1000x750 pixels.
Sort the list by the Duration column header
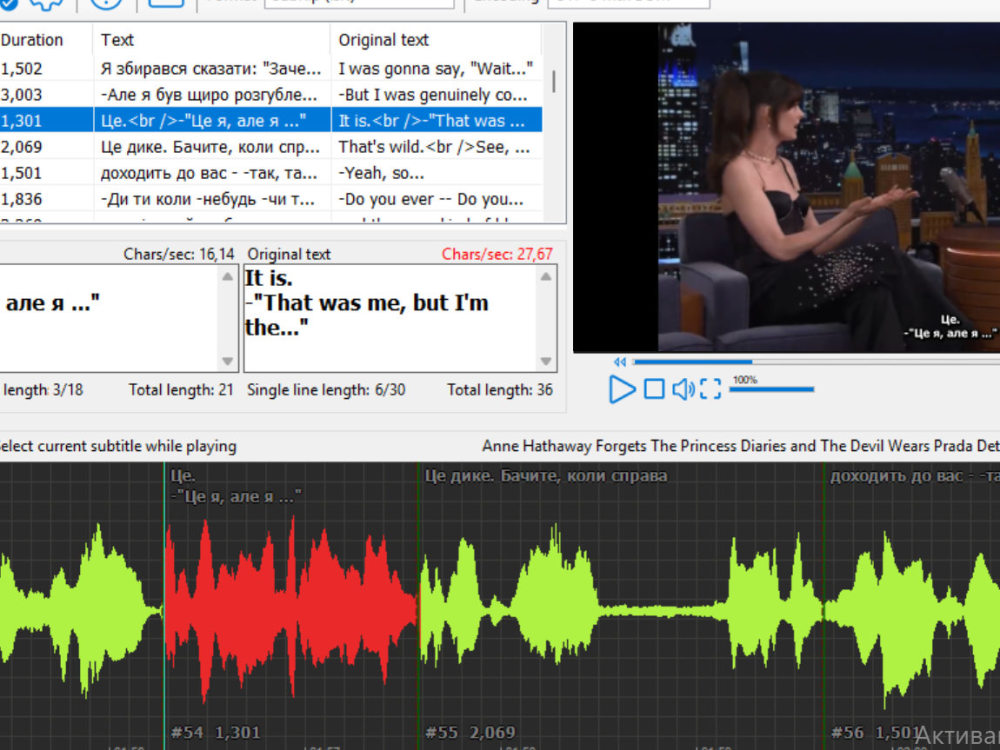point(46,40)
